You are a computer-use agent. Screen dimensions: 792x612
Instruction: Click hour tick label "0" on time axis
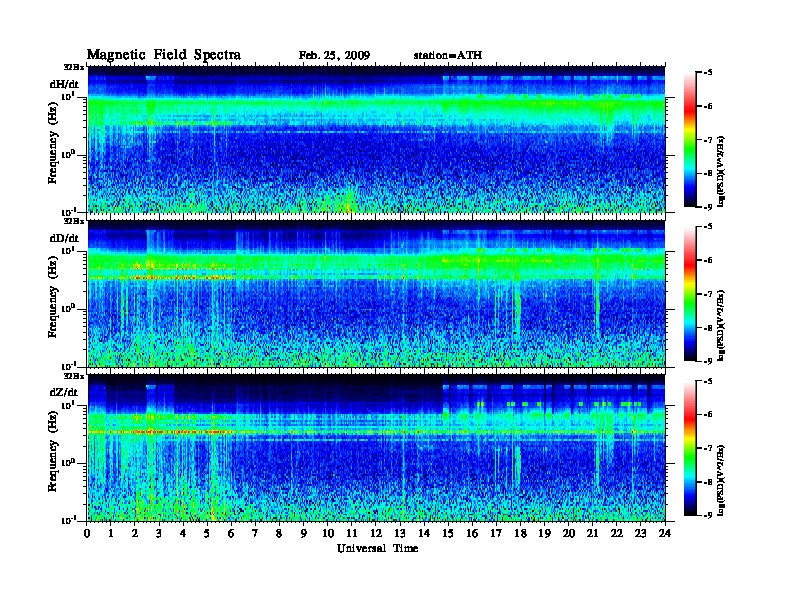pyautogui.click(x=87, y=533)
